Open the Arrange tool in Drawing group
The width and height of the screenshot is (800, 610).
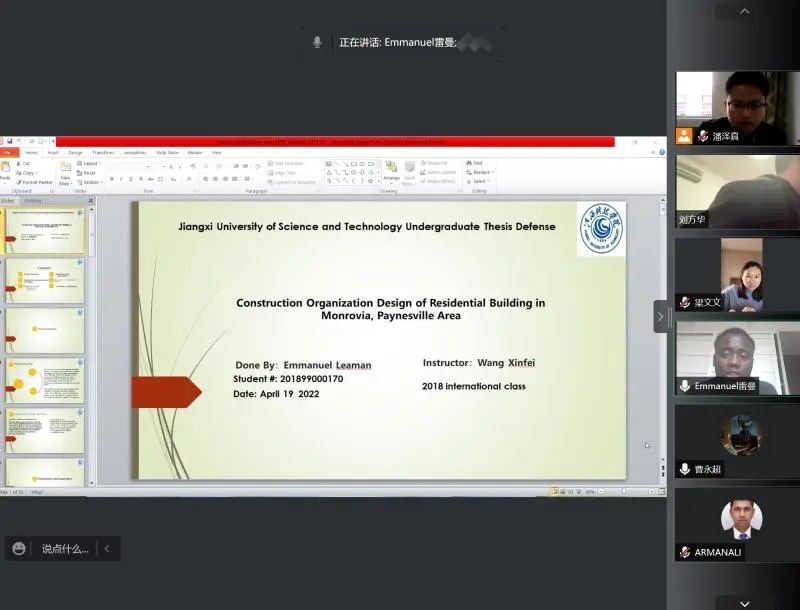(x=391, y=172)
